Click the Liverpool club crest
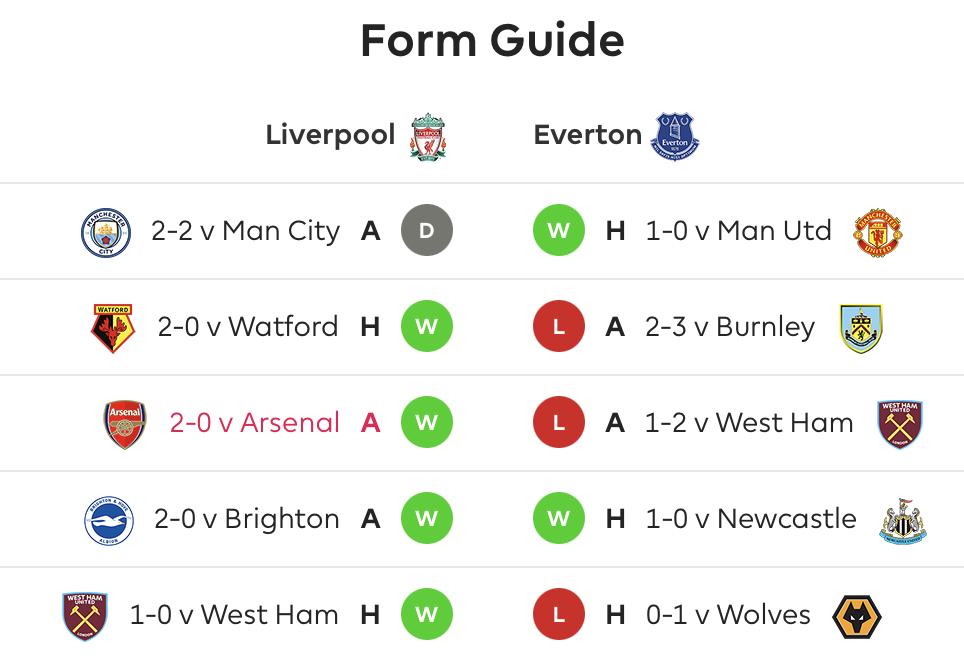964x662 pixels. [x=428, y=136]
